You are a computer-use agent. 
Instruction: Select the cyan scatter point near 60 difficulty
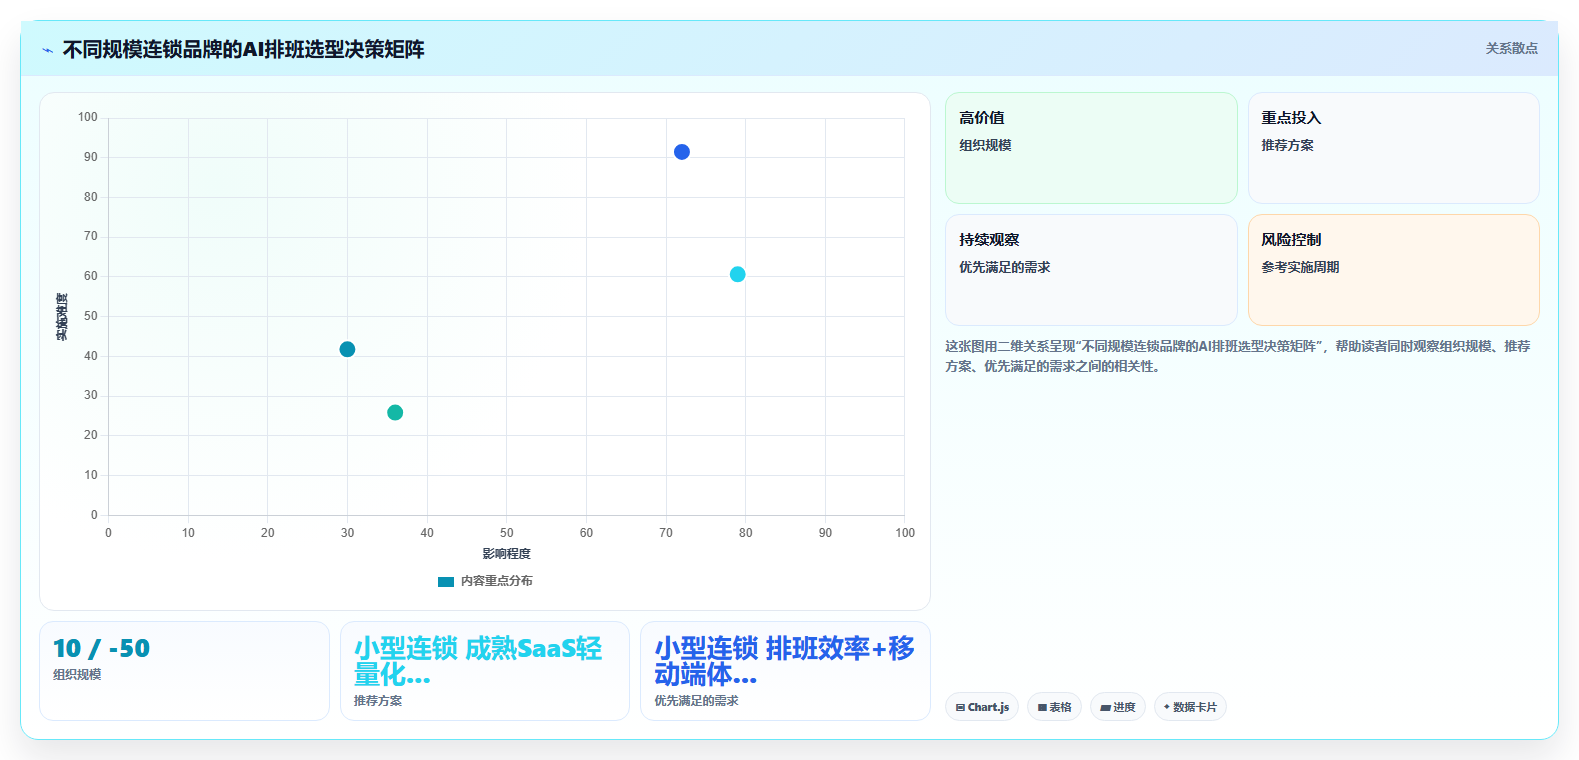[737, 274]
